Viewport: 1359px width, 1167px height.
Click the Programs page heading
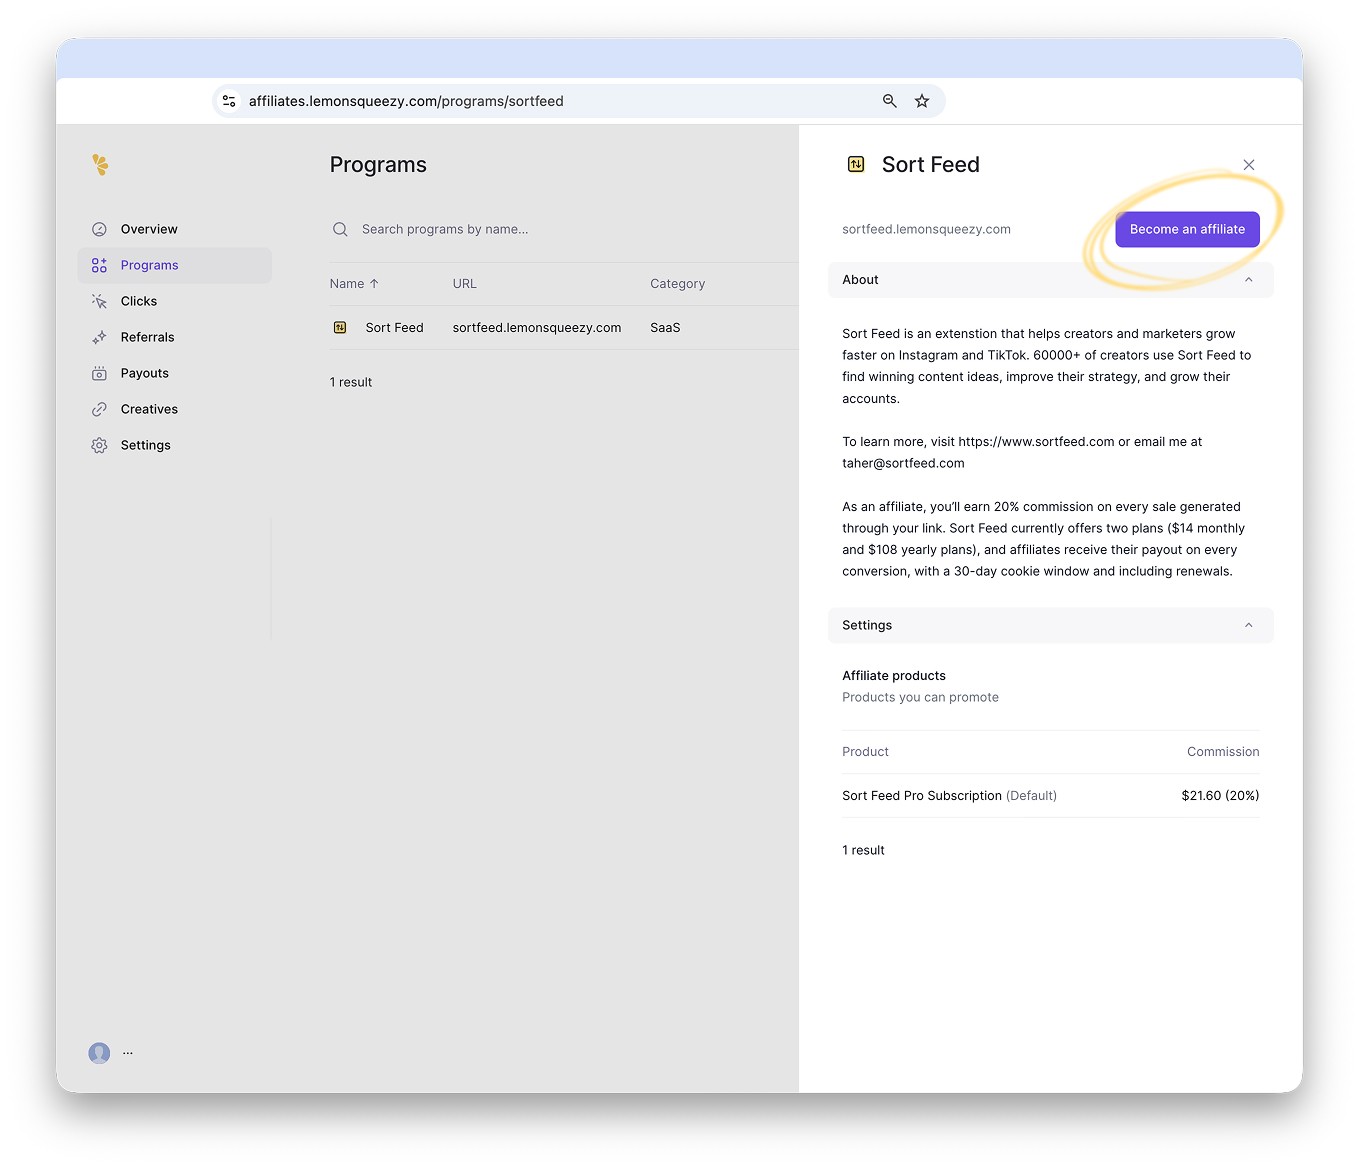coord(378,165)
